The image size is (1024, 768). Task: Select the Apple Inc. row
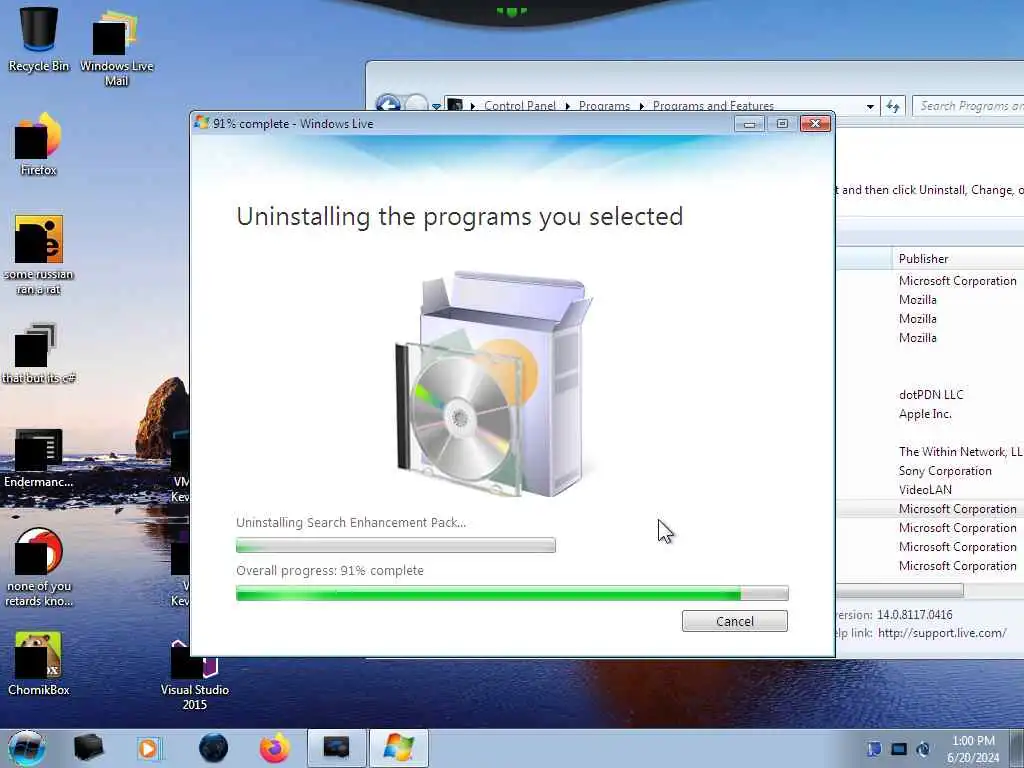point(925,413)
